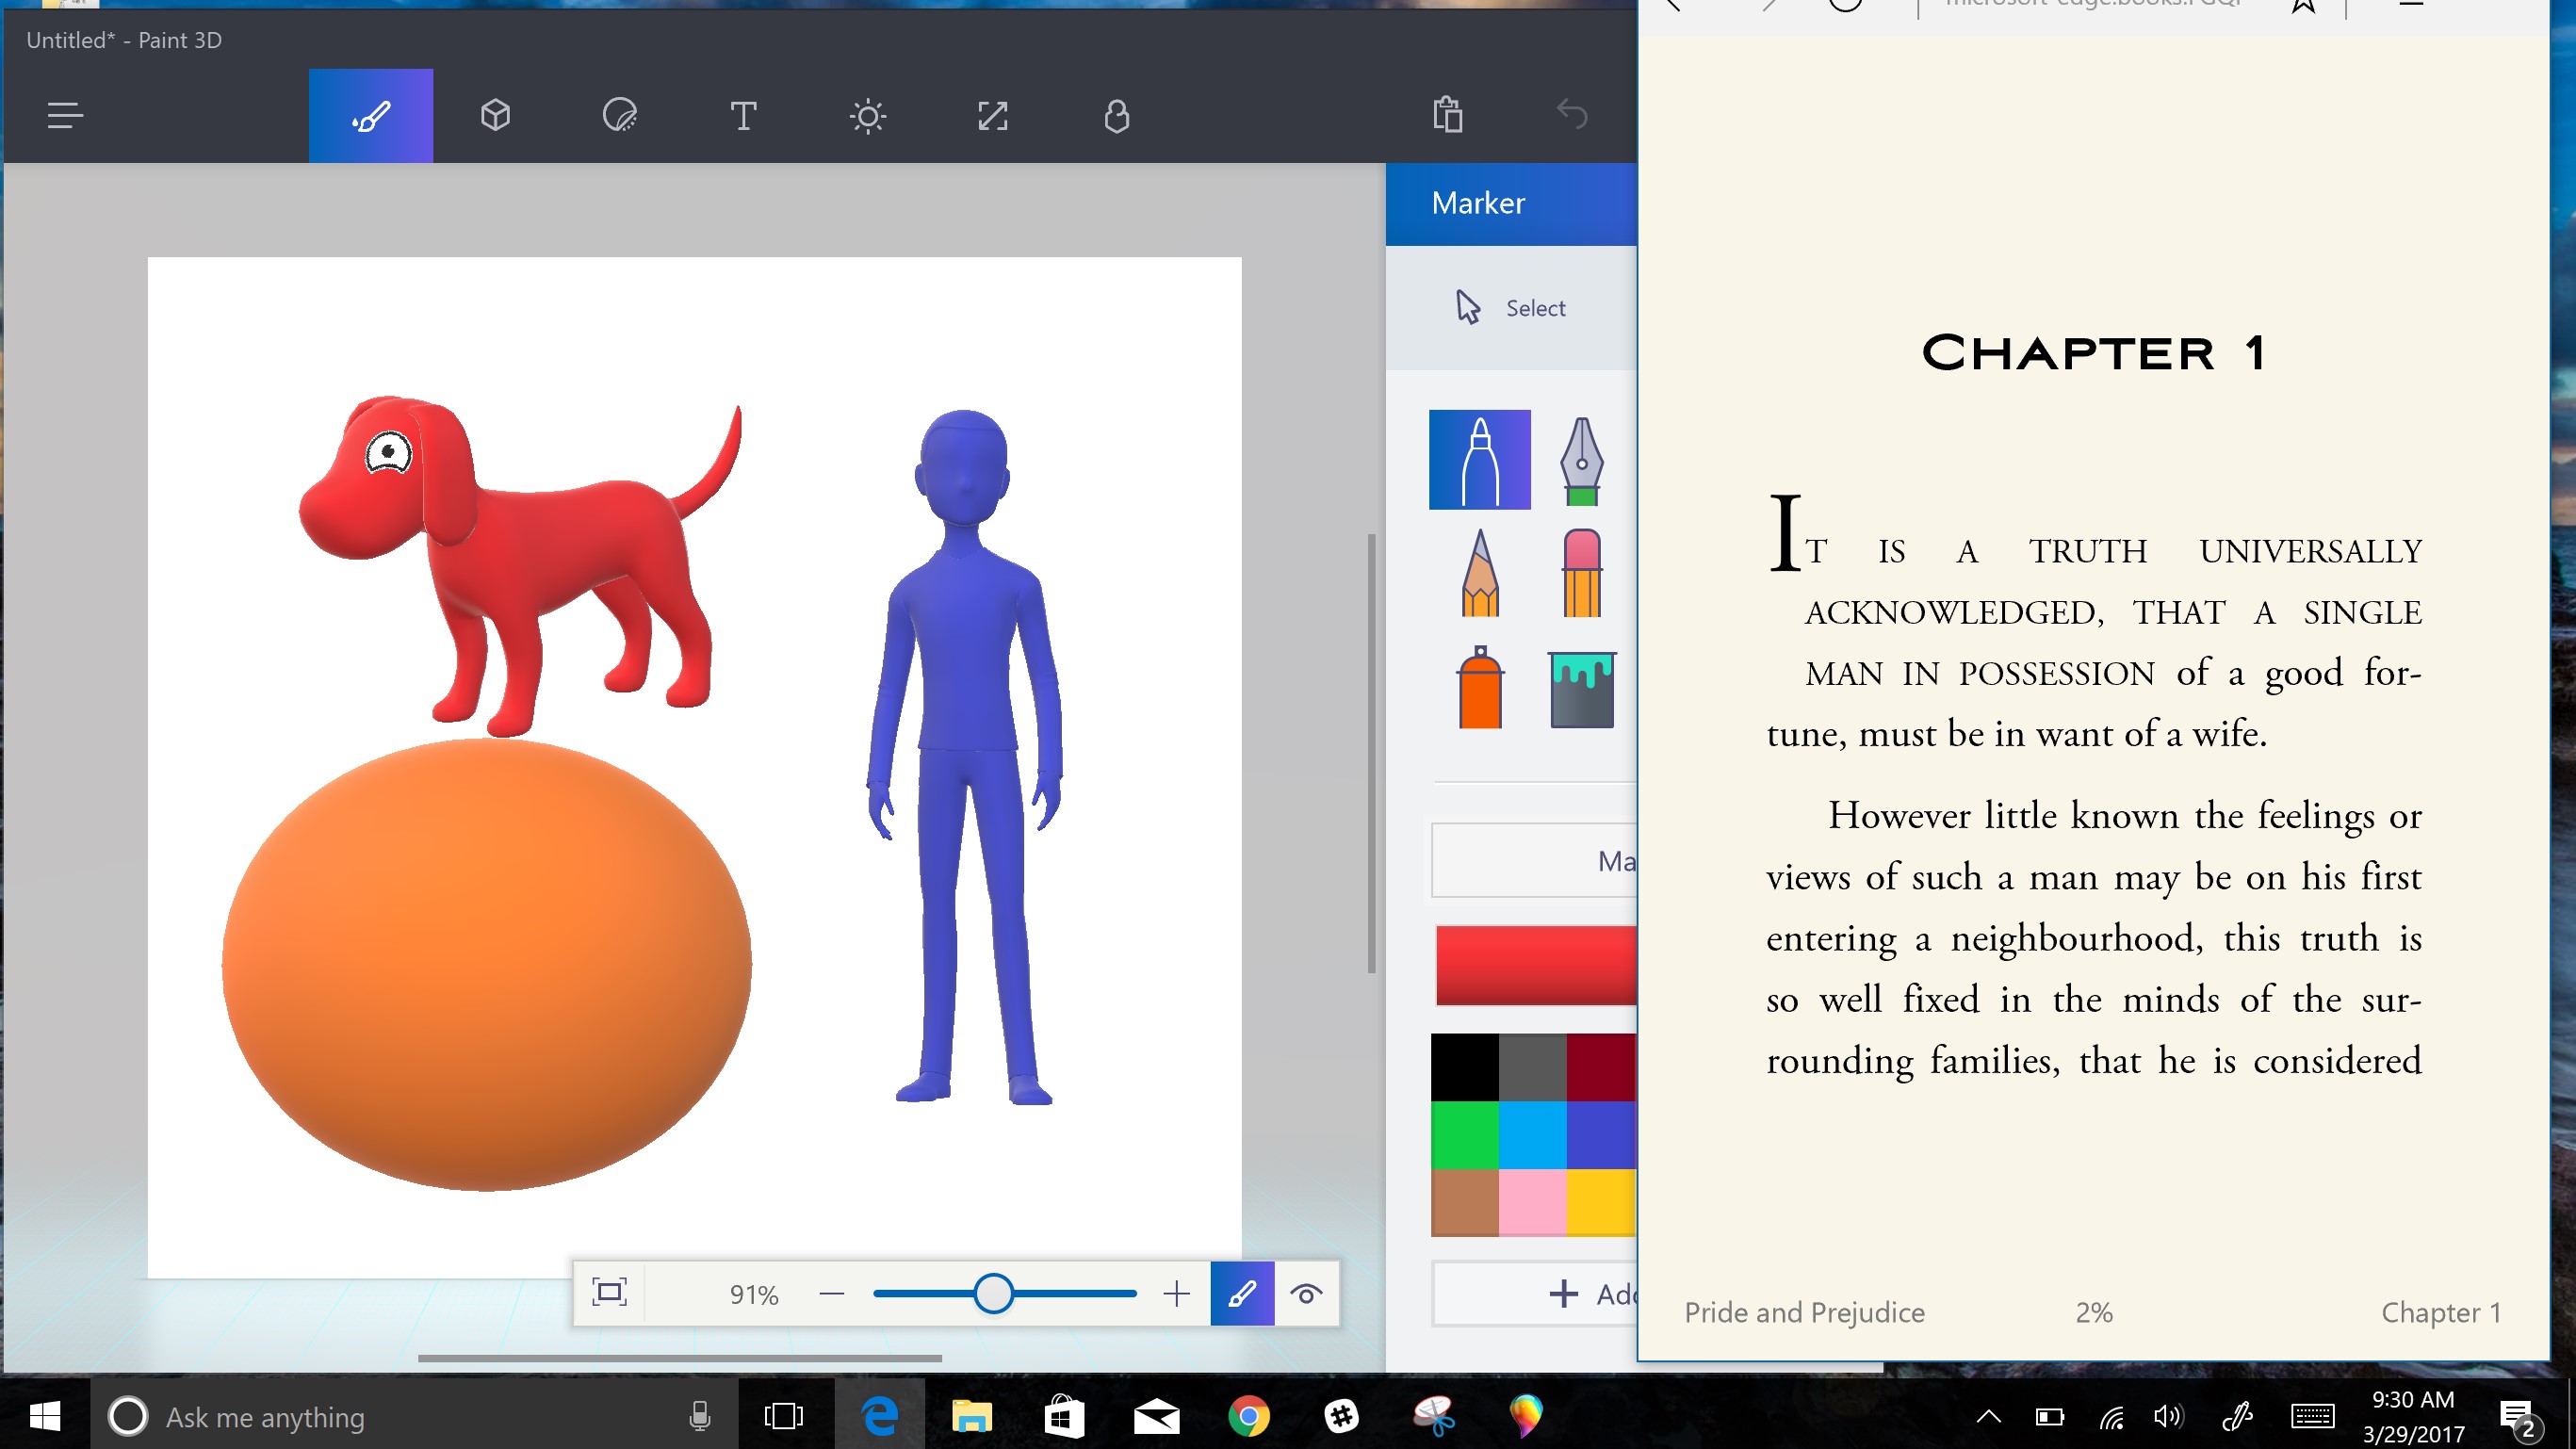Select the Marker tool
The width and height of the screenshot is (2576, 1449).
1480,460
